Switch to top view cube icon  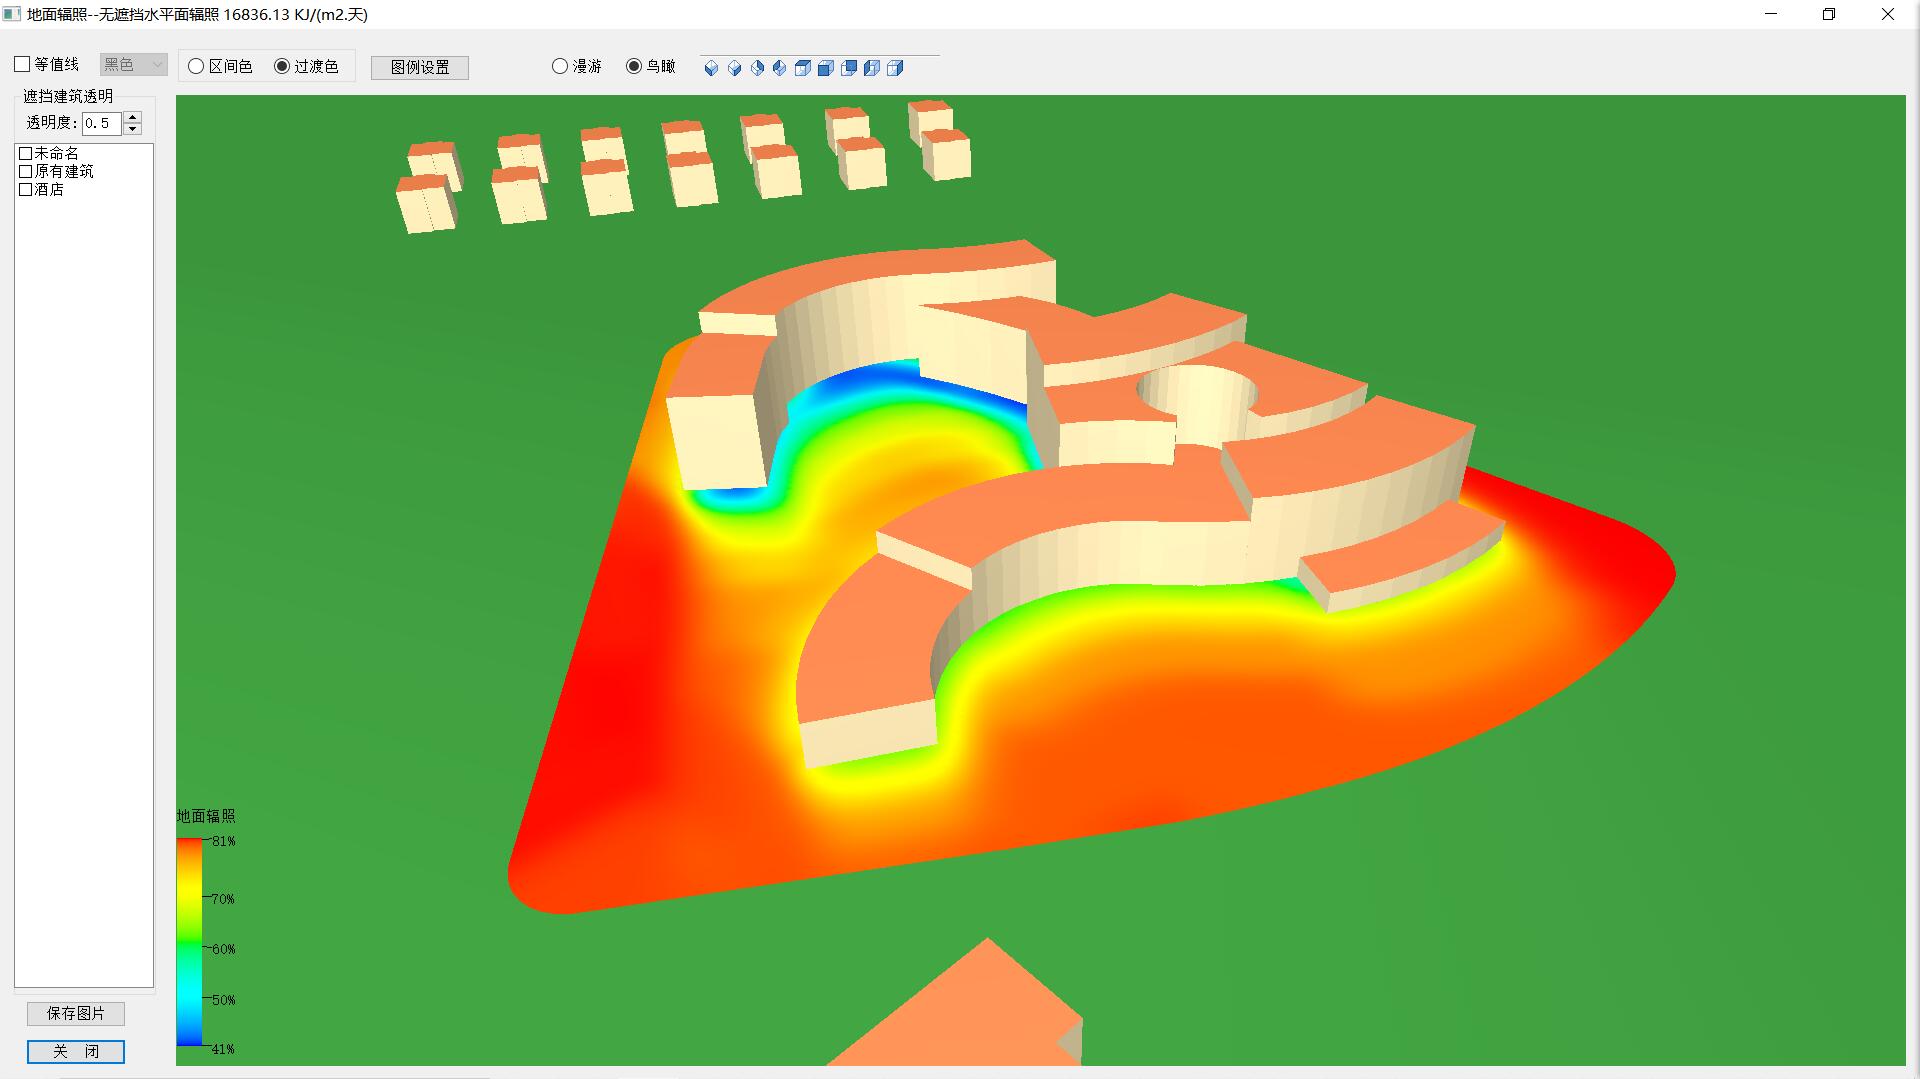(803, 68)
